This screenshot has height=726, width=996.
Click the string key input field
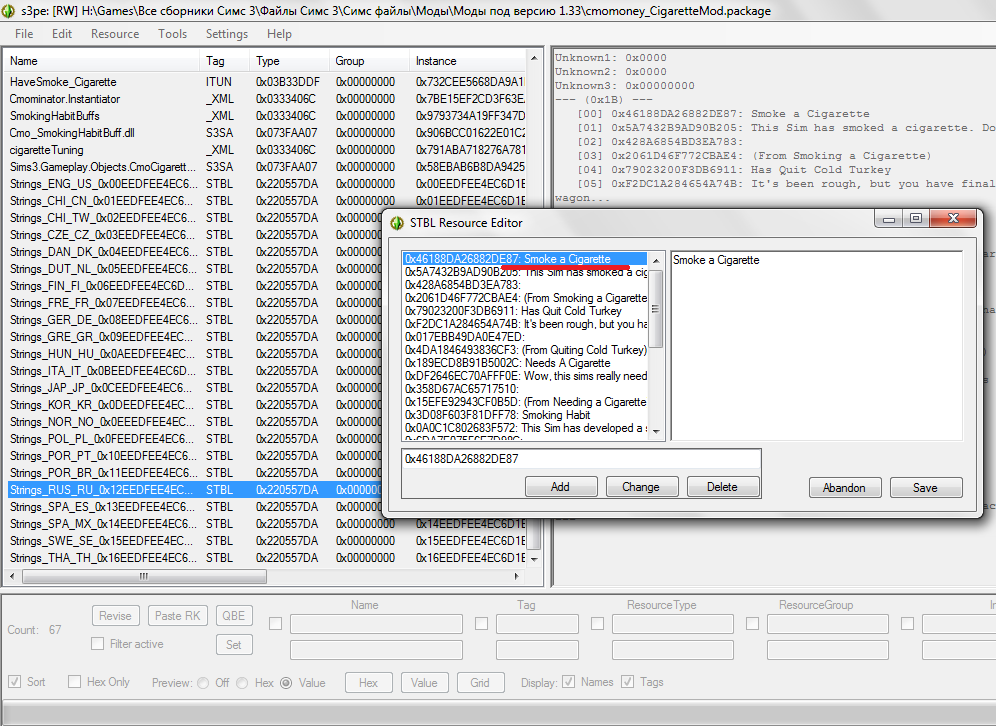580,459
